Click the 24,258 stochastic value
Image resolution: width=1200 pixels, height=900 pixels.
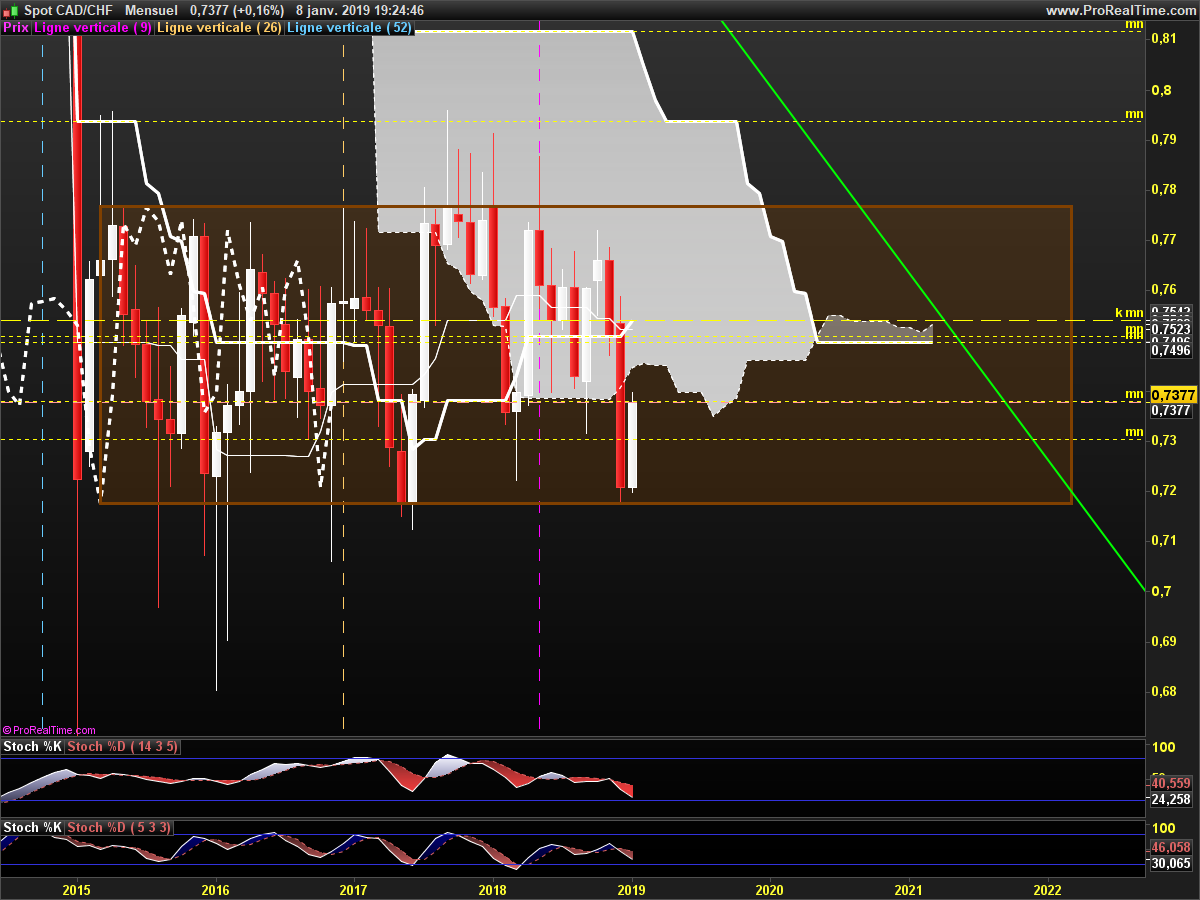pos(1171,799)
